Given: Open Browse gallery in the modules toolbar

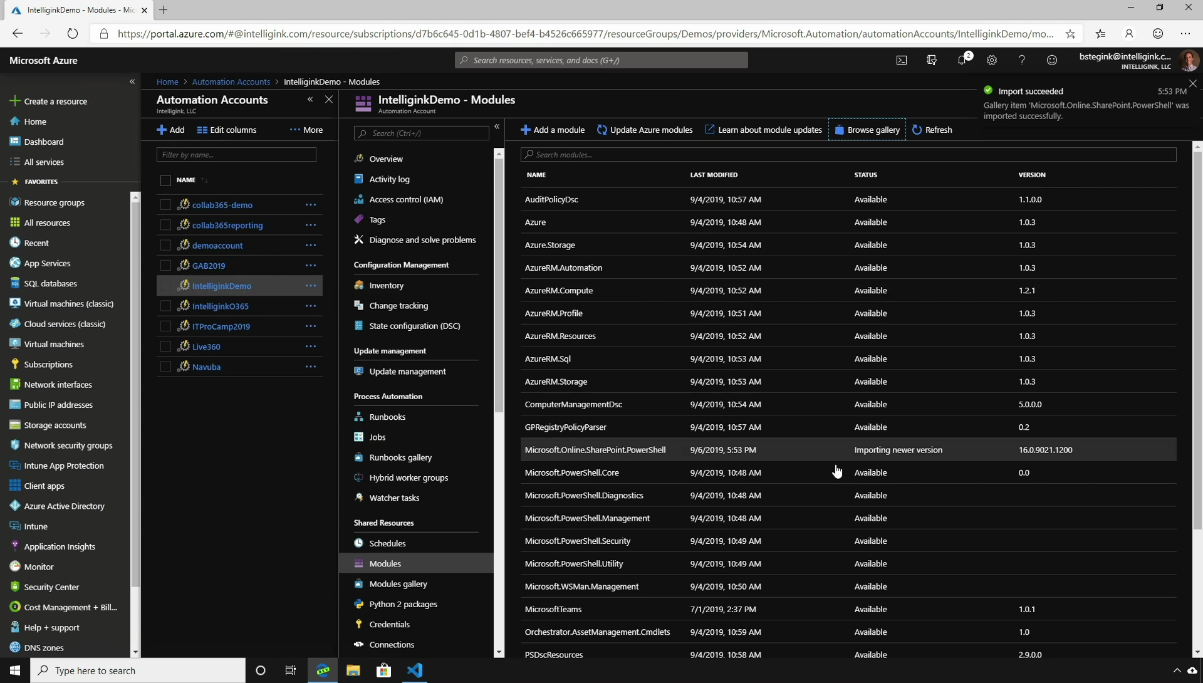Looking at the screenshot, I should tap(867, 130).
